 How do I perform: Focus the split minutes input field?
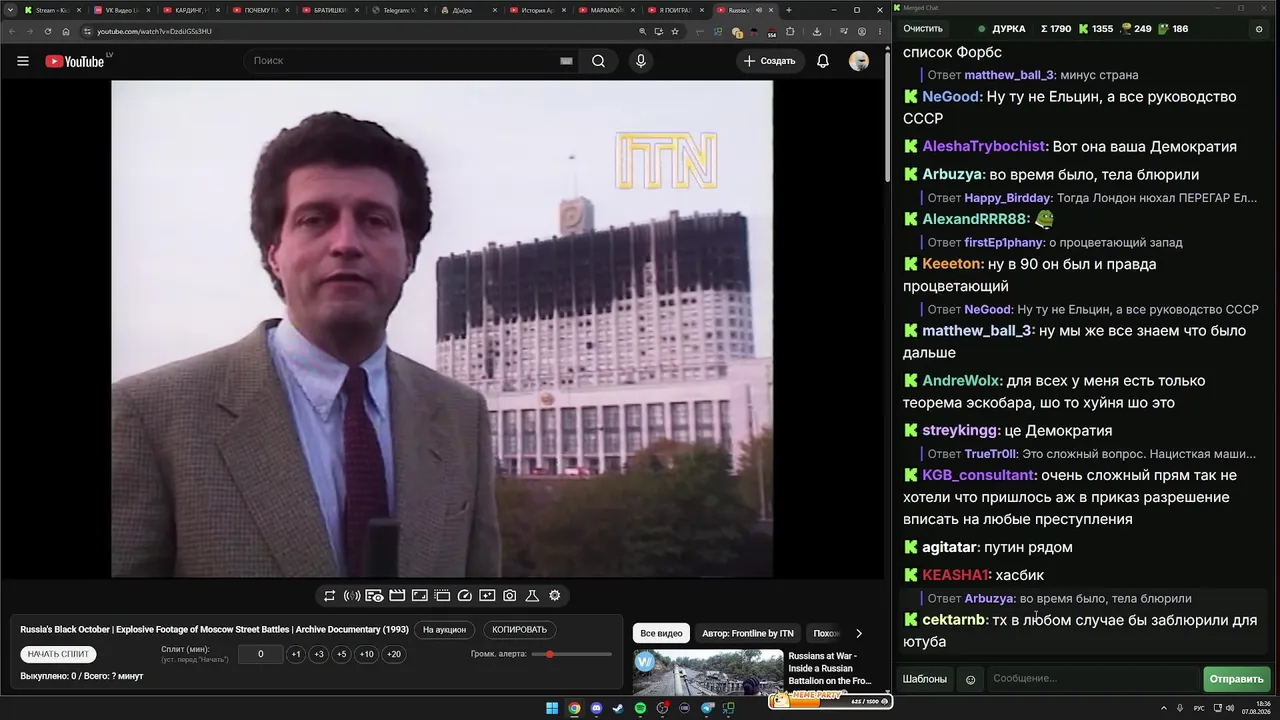click(261, 654)
